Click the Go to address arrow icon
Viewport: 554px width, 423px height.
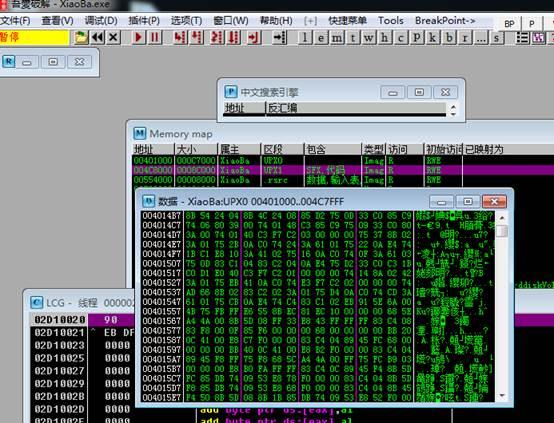279,37
